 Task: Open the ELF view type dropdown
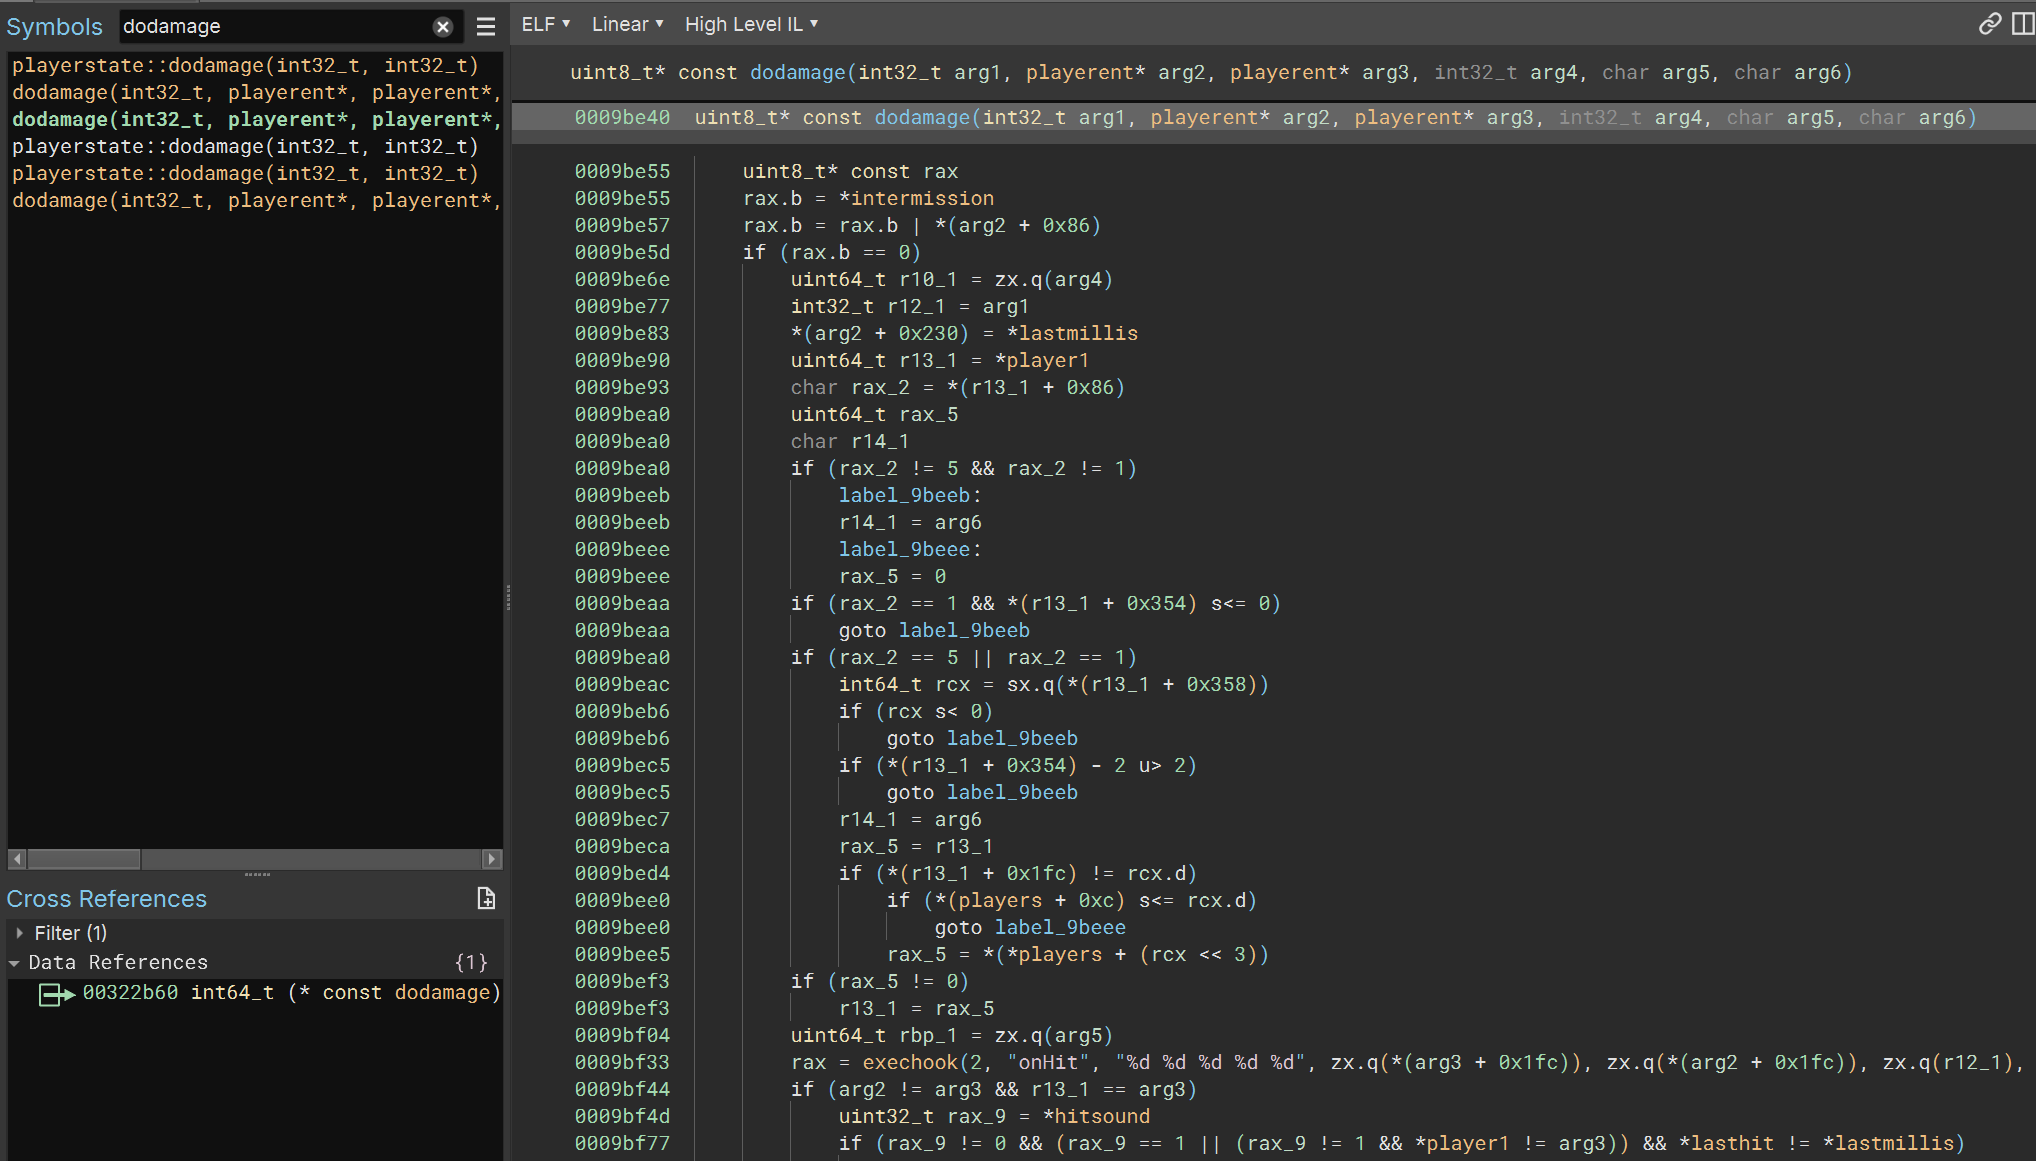pyautogui.click(x=546, y=24)
